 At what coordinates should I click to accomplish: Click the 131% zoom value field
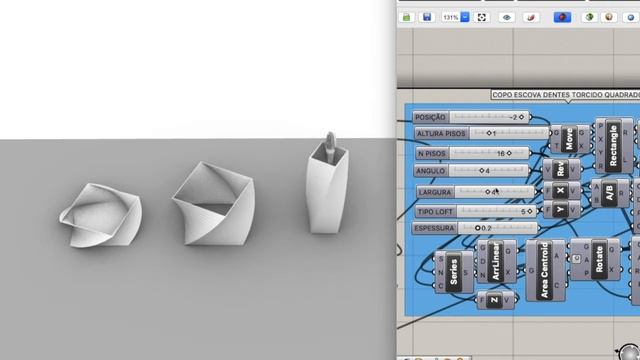coord(451,18)
